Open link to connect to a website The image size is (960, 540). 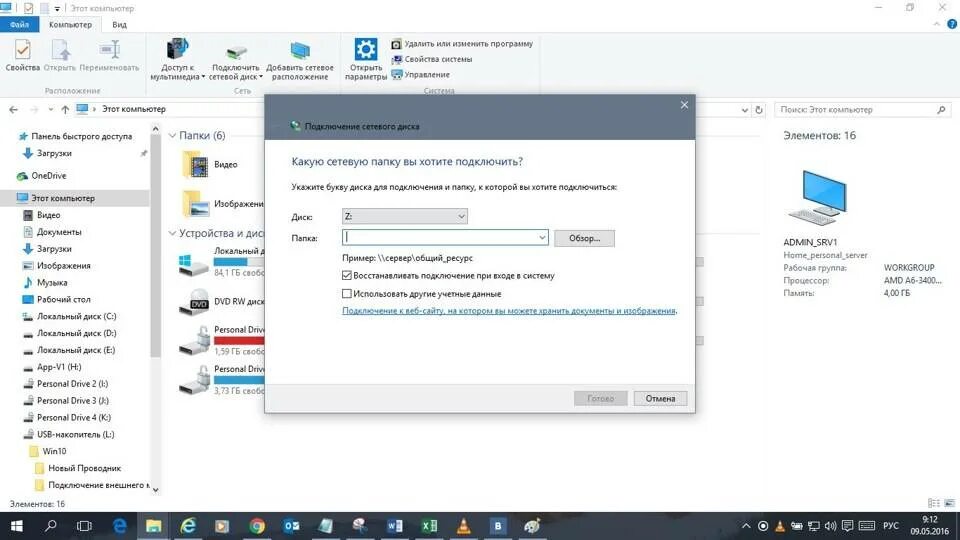[509, 311]
